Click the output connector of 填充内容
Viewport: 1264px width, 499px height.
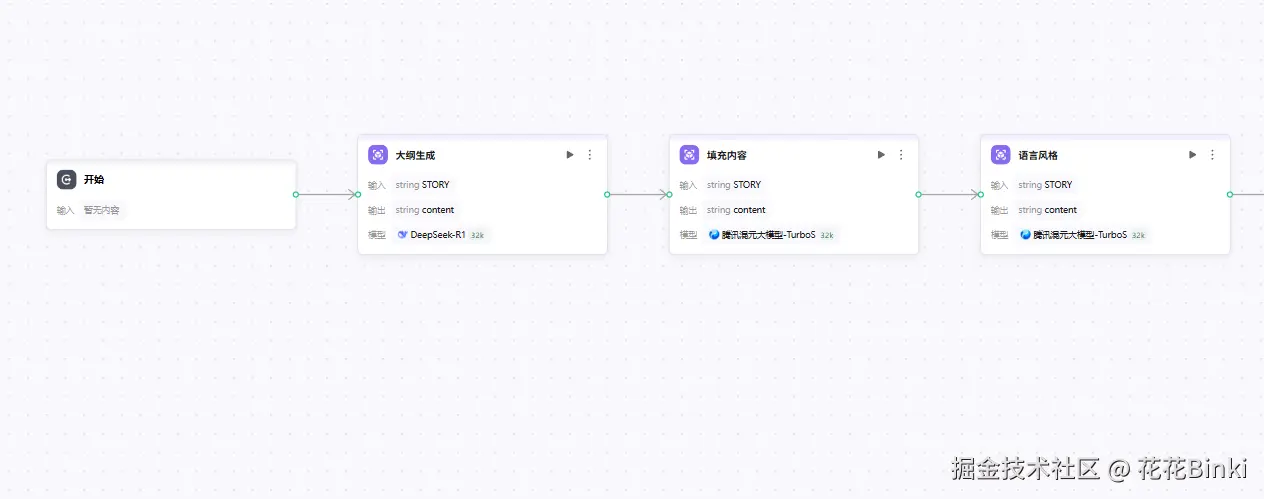918,194
